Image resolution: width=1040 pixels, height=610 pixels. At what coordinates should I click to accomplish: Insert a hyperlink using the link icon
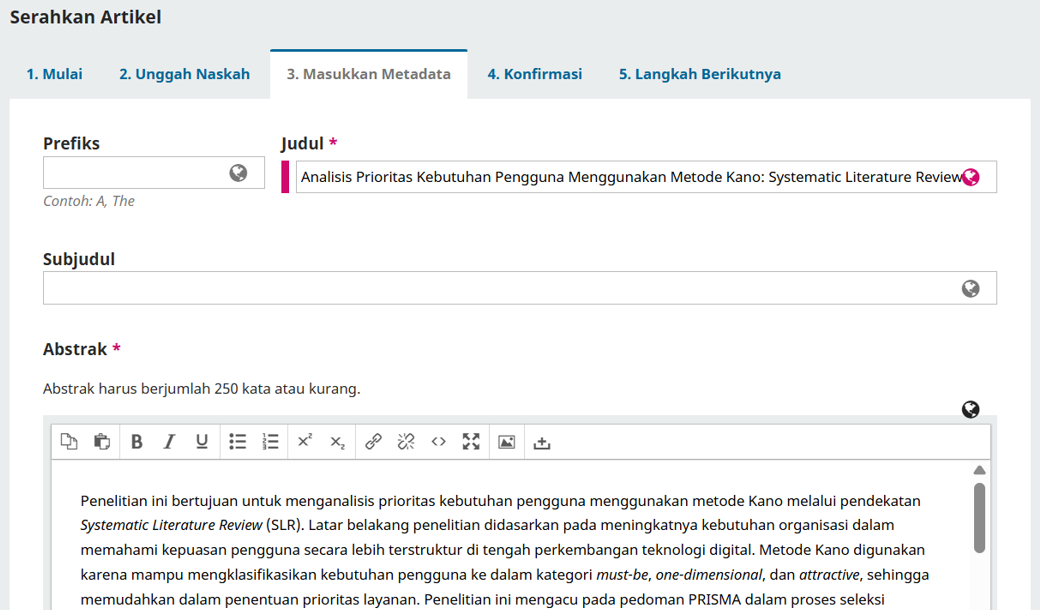[x=373, y=441]
